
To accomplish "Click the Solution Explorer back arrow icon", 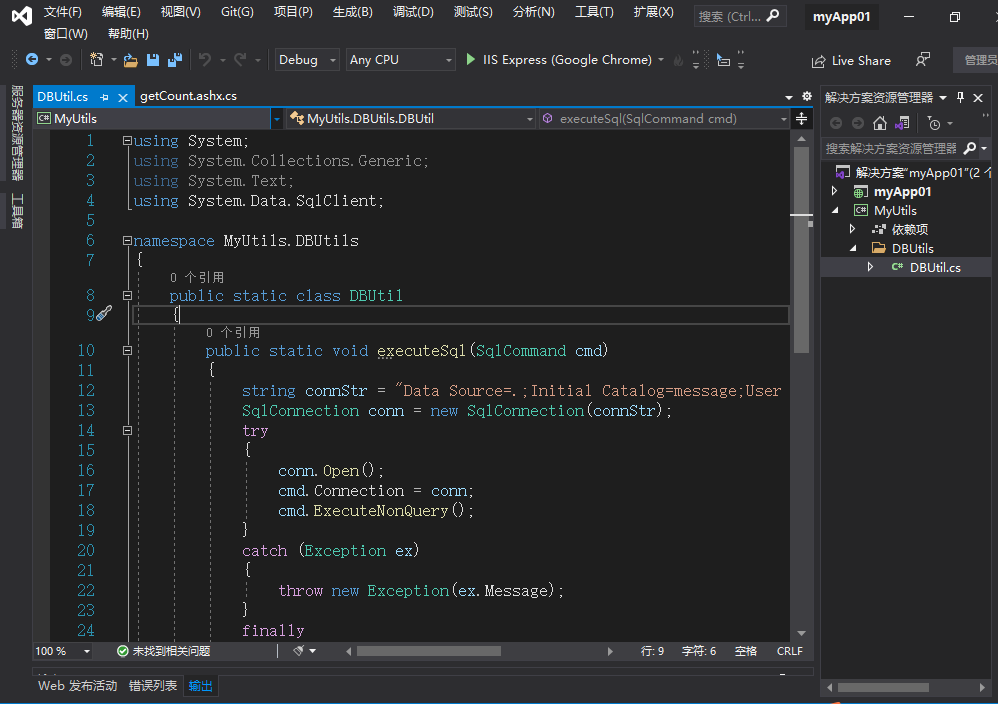I will tap(836, 123).
